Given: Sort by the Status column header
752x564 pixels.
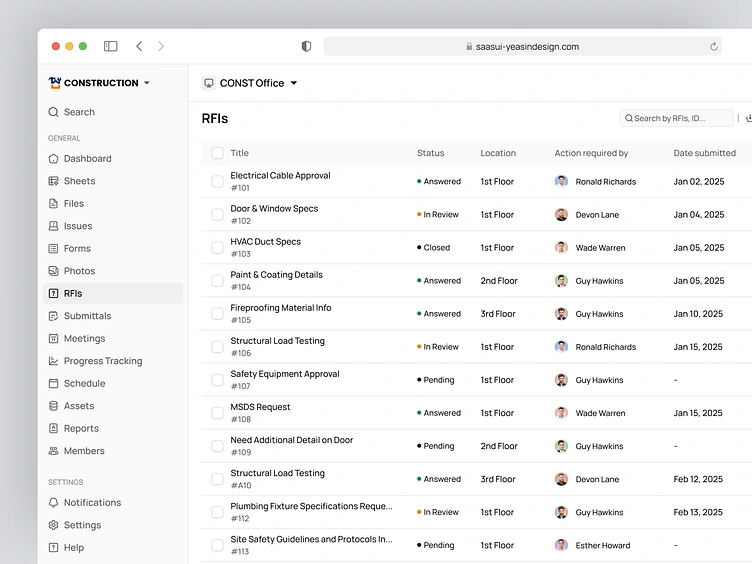Looking at the screenshot, I should pyautogui.click(x=430, y=153).
